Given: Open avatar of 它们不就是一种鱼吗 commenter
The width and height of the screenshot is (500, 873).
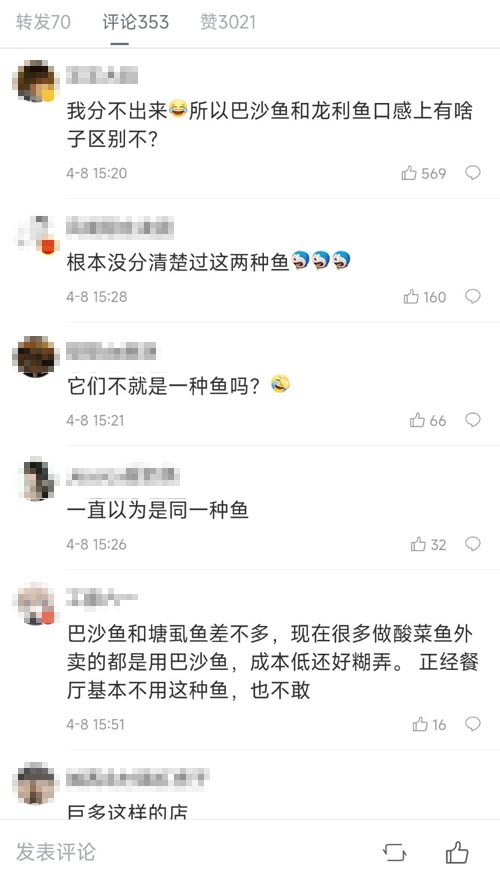Looking at the screenshot, I should (36, 357).
